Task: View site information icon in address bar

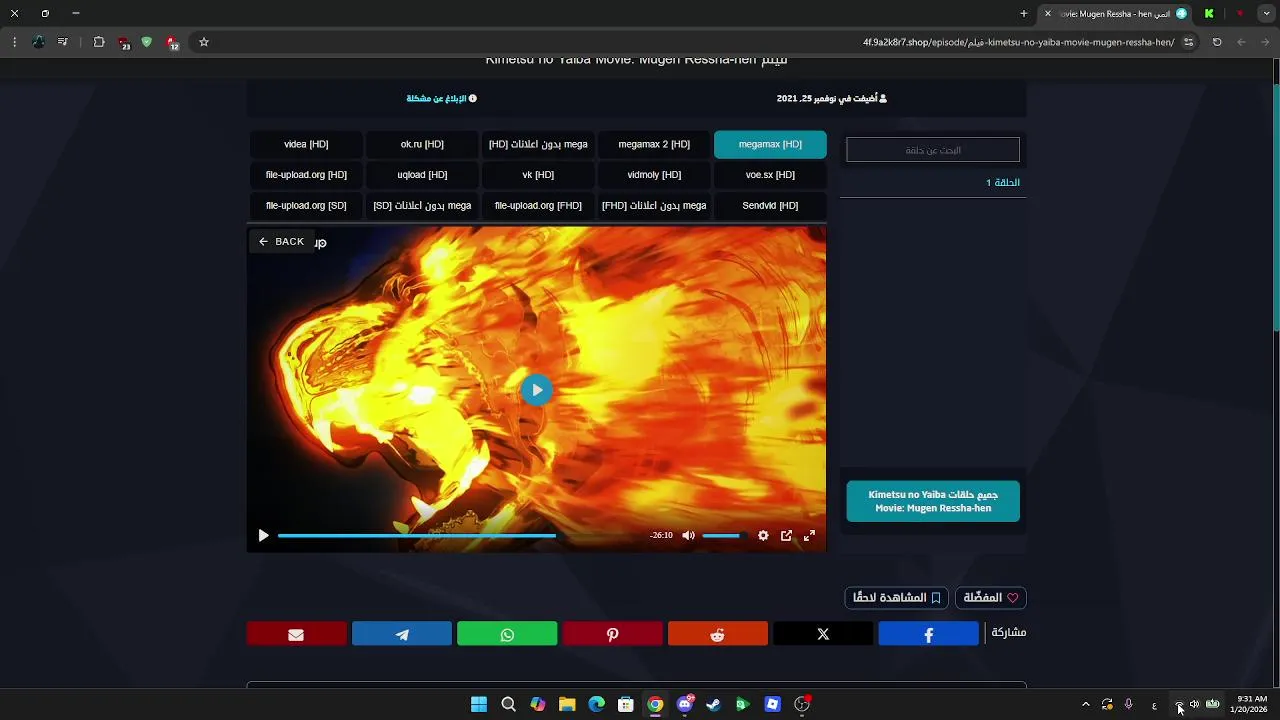Action: pos(1188,42)
